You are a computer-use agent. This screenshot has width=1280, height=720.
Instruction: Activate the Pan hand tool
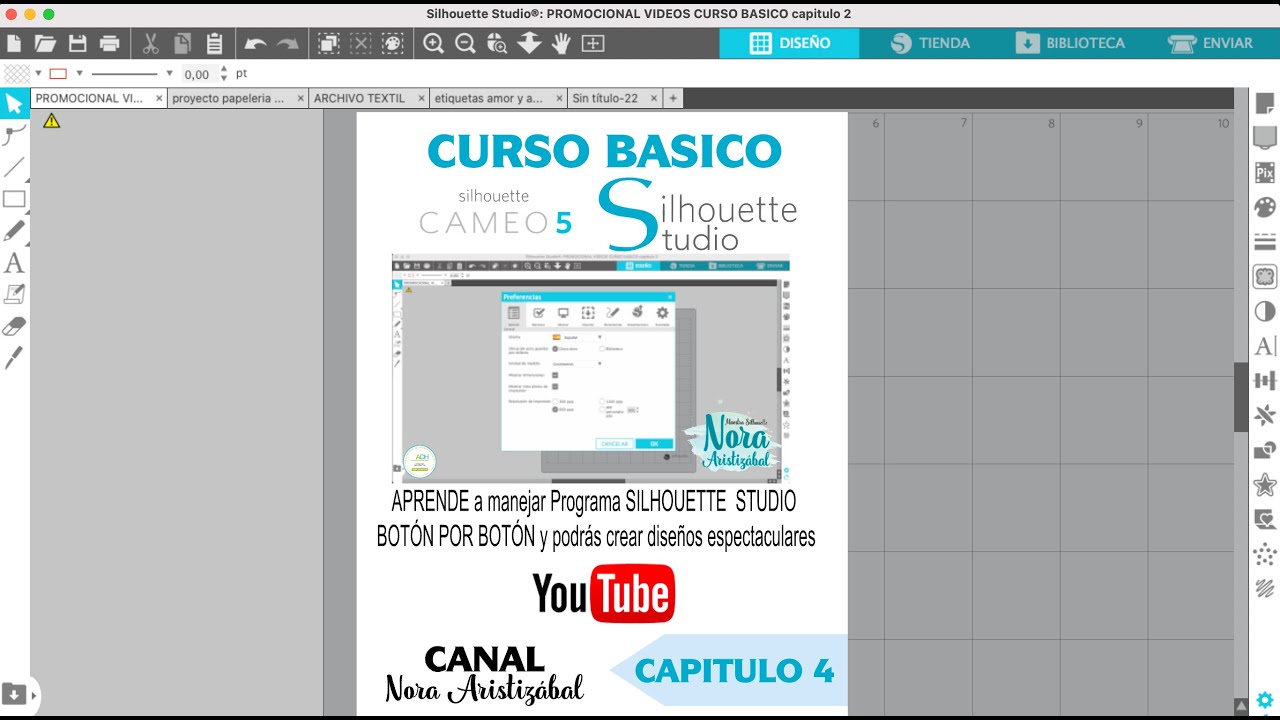(x=561, y=44)
